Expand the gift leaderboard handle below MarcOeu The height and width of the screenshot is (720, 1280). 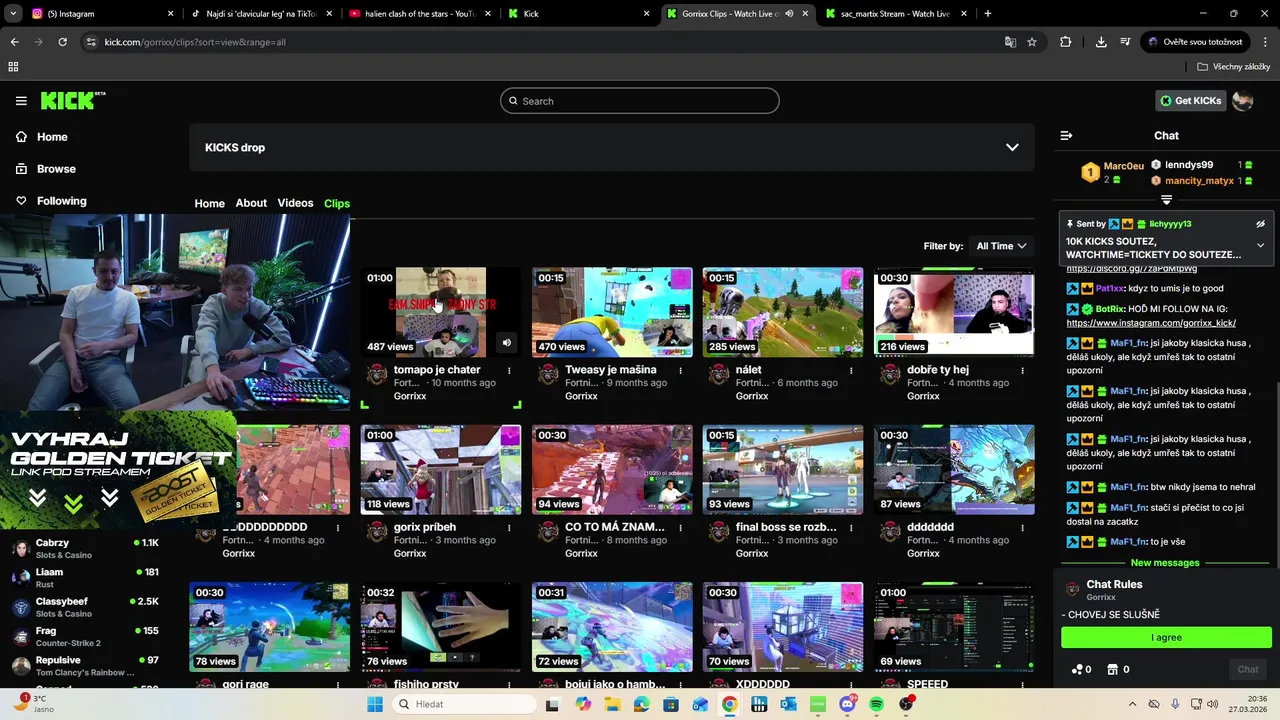point(1166,200)
